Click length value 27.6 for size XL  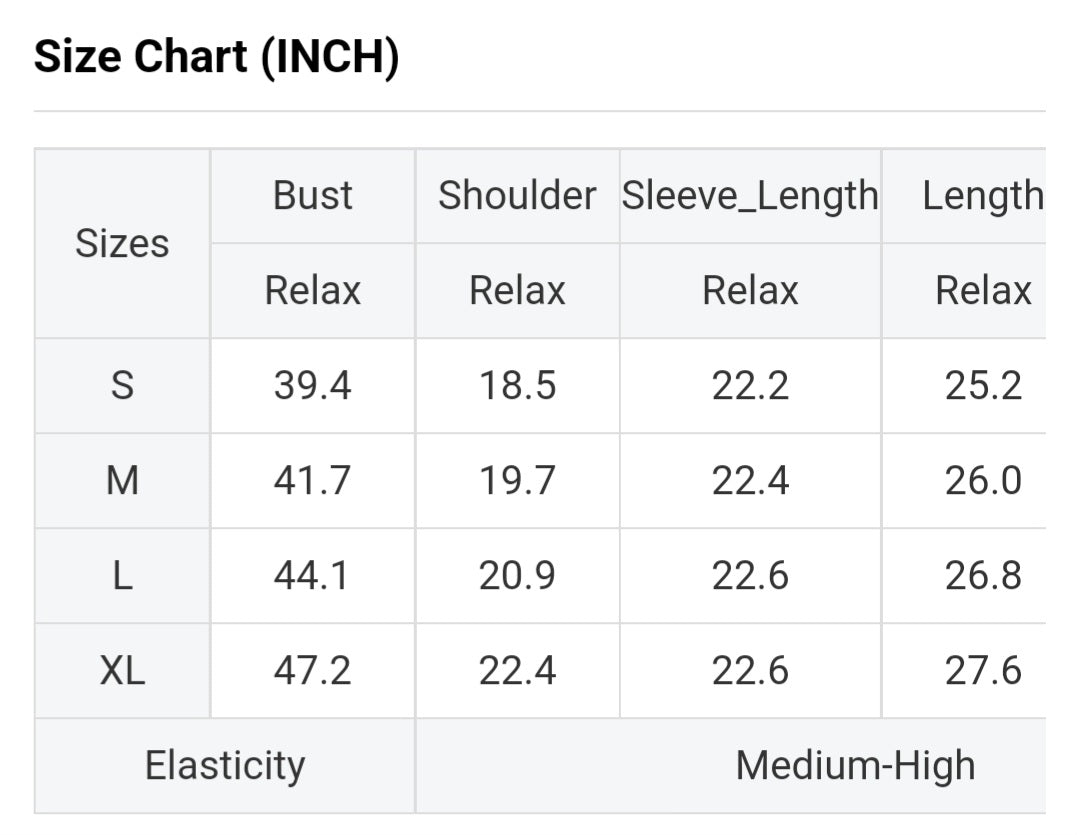pyautogui.click(x=983, y=671)
